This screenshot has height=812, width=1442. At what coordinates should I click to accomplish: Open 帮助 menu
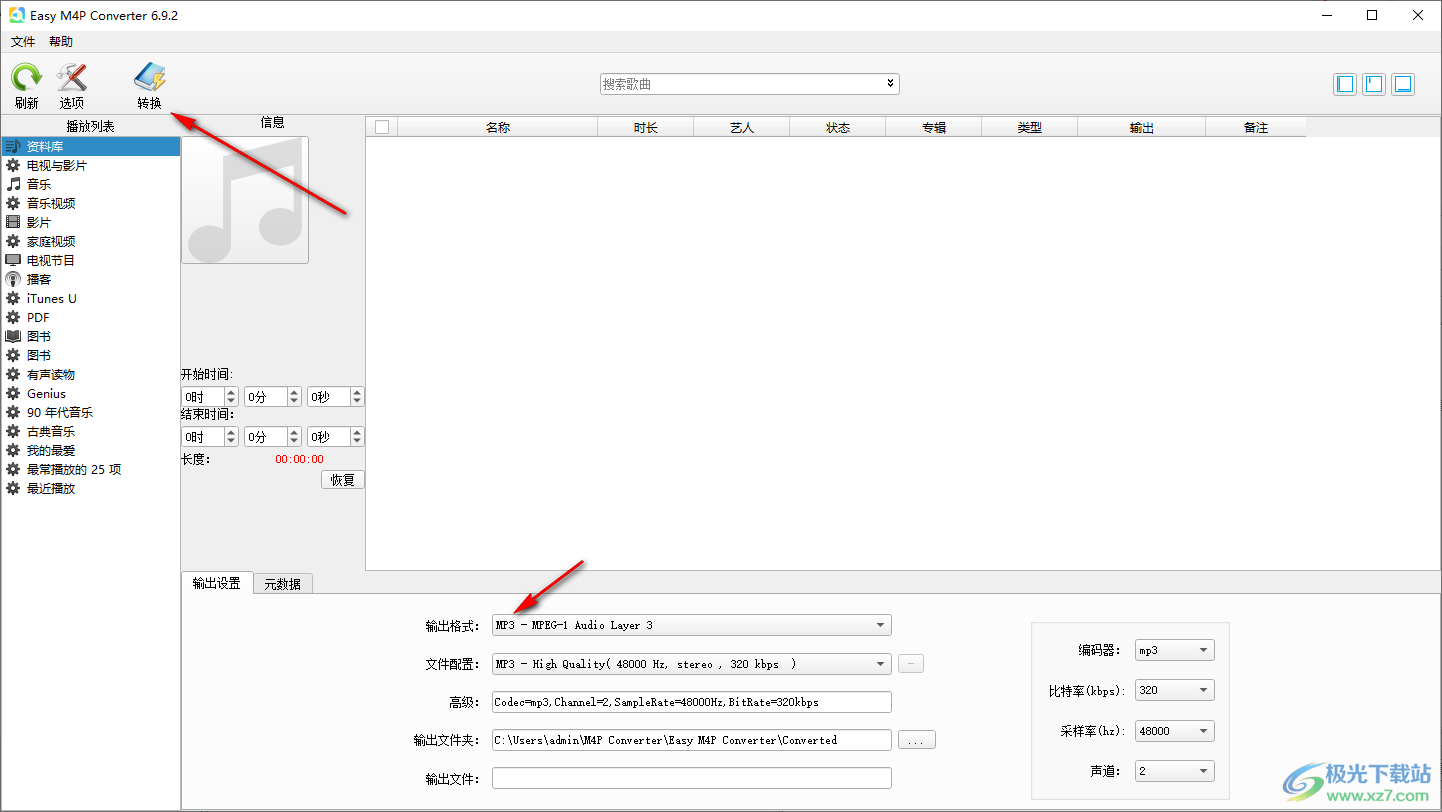click(61, 42)
